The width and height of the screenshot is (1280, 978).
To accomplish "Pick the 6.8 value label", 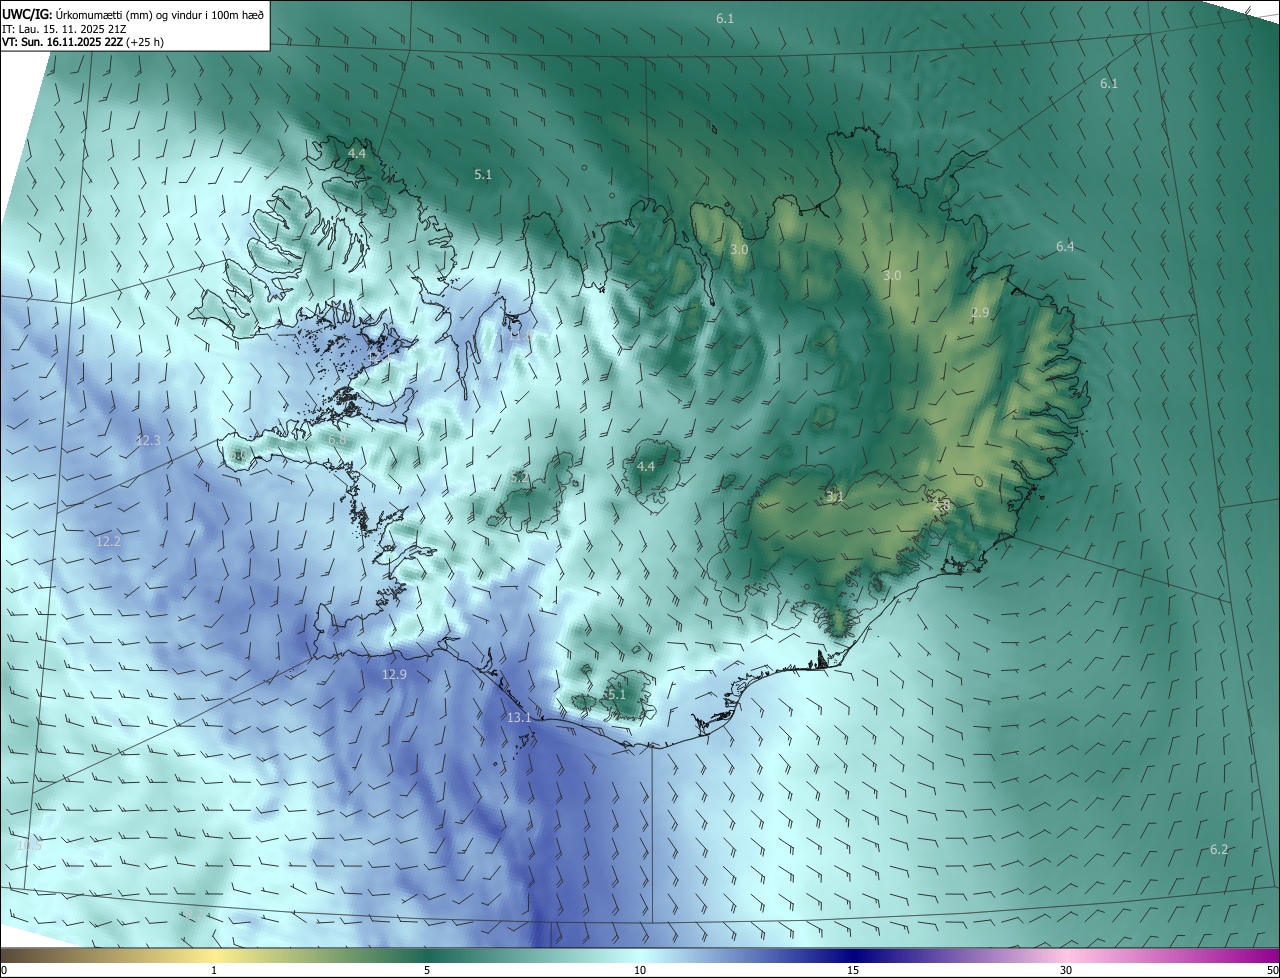I will [x=337, y=439].
